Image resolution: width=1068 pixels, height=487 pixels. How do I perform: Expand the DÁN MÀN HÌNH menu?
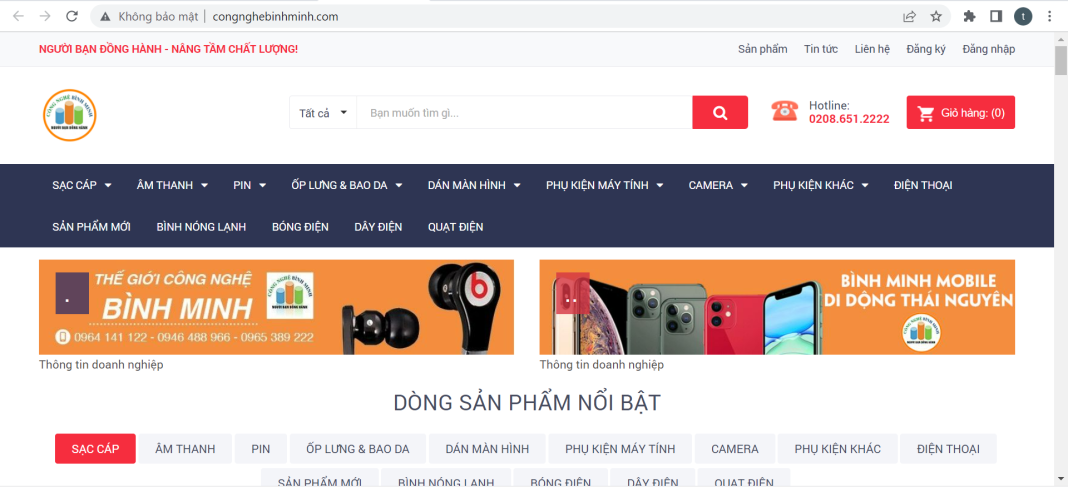pyautogui.click(x=474, y=185)
